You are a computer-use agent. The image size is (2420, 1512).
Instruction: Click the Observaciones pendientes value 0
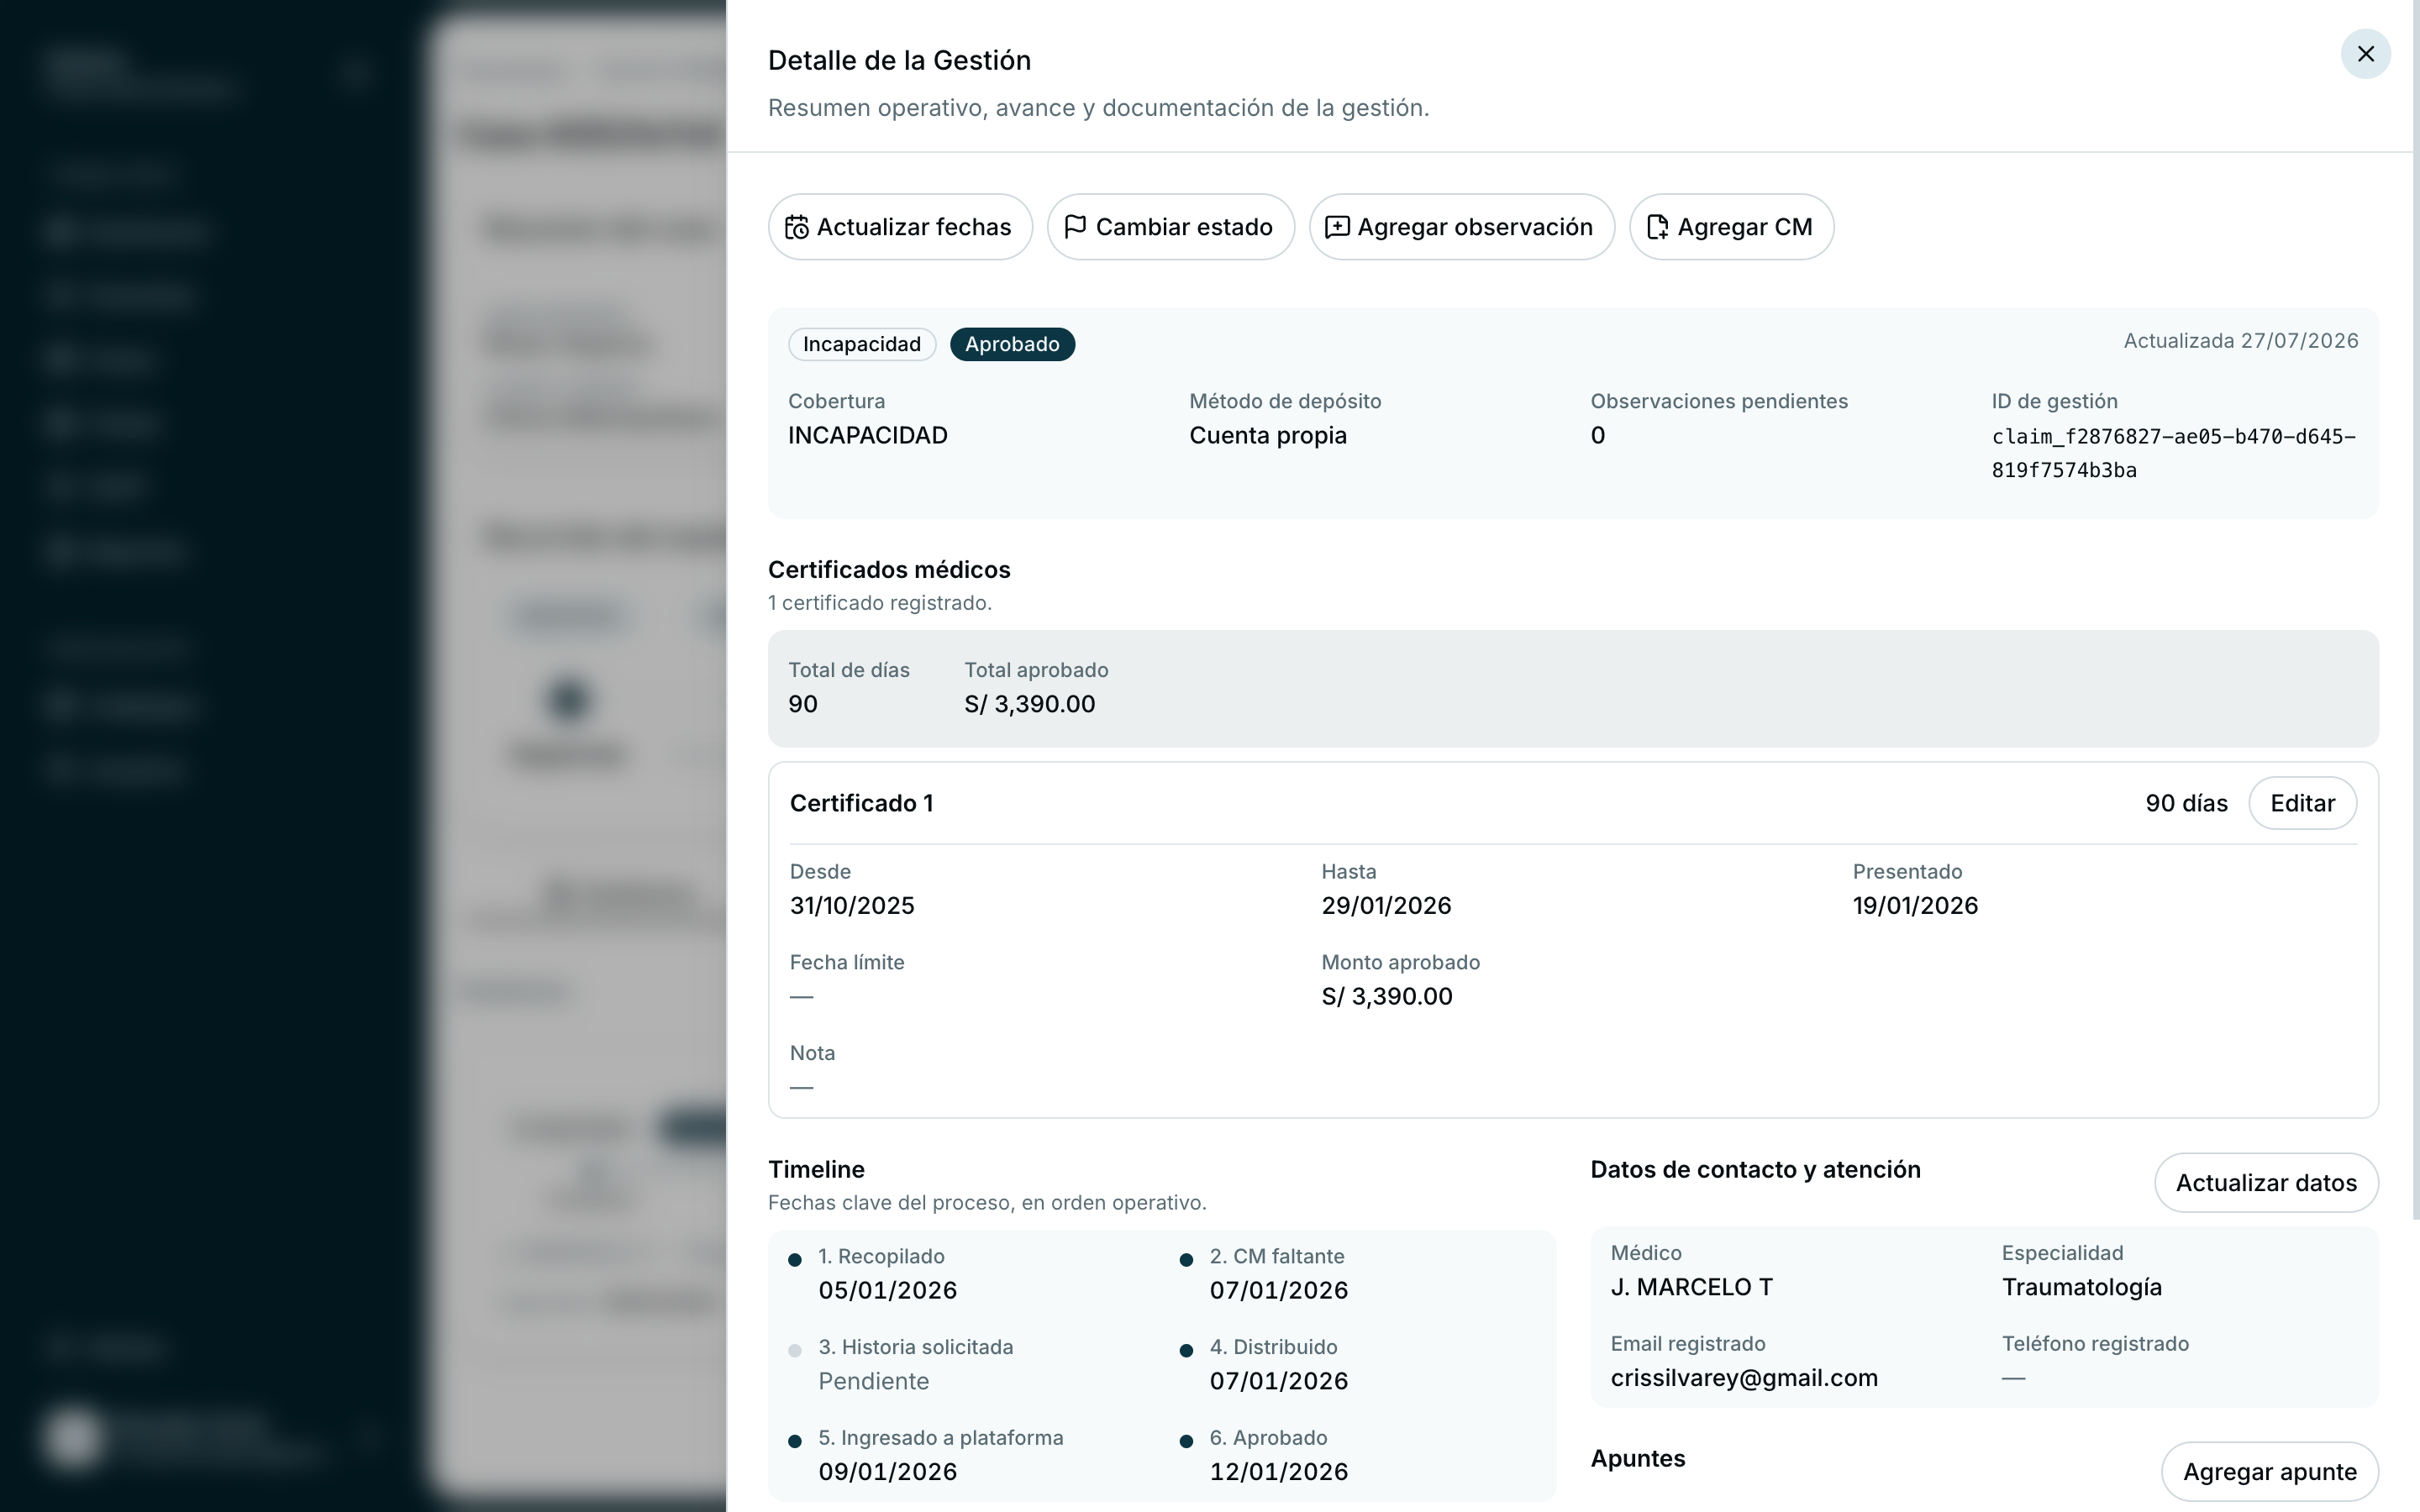tap(1598, 435)
